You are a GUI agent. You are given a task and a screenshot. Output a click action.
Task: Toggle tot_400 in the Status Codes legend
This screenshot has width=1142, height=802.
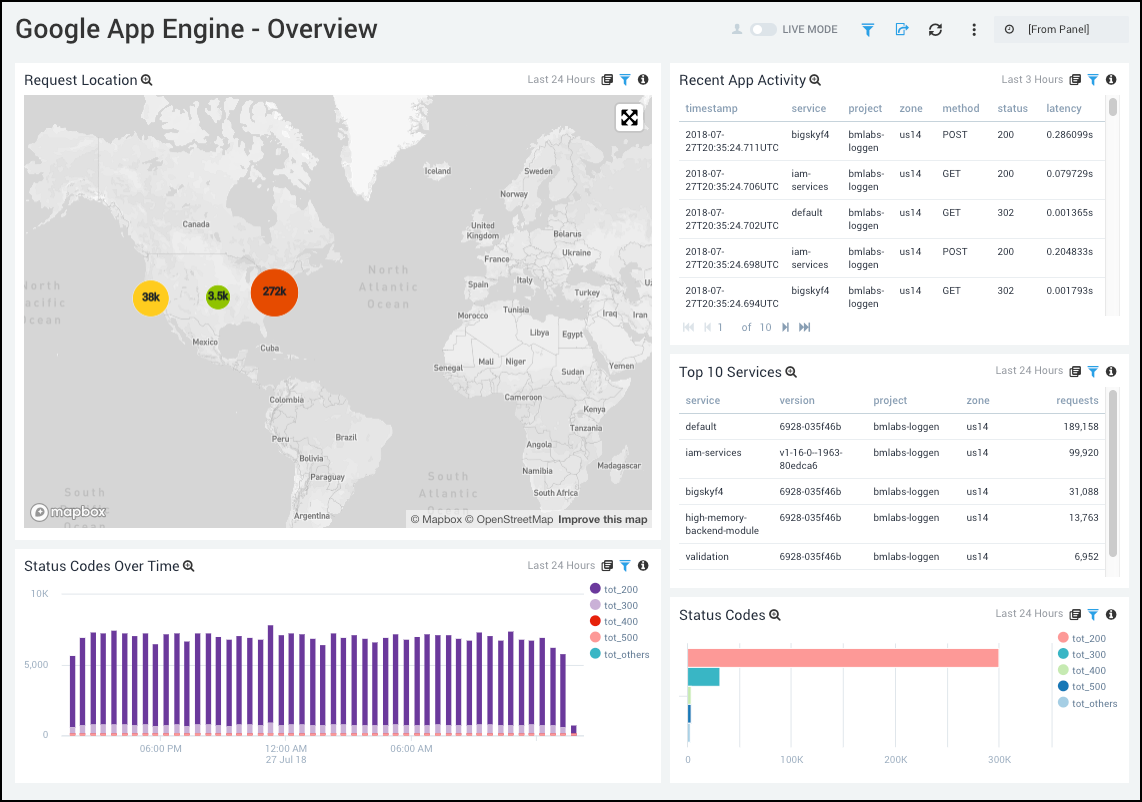pyautogui.click(x=1087, y=670)
